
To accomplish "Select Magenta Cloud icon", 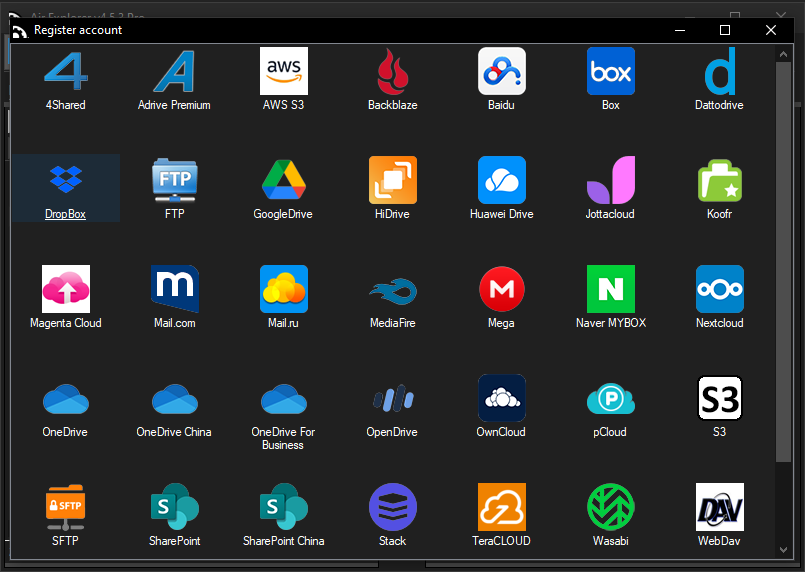I will coord(66,289).
